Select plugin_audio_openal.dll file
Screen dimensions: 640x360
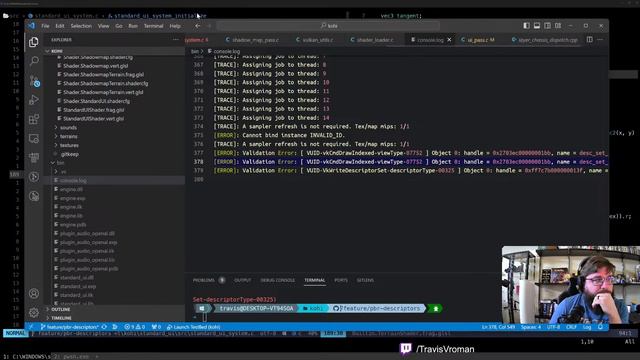point(87,233)
